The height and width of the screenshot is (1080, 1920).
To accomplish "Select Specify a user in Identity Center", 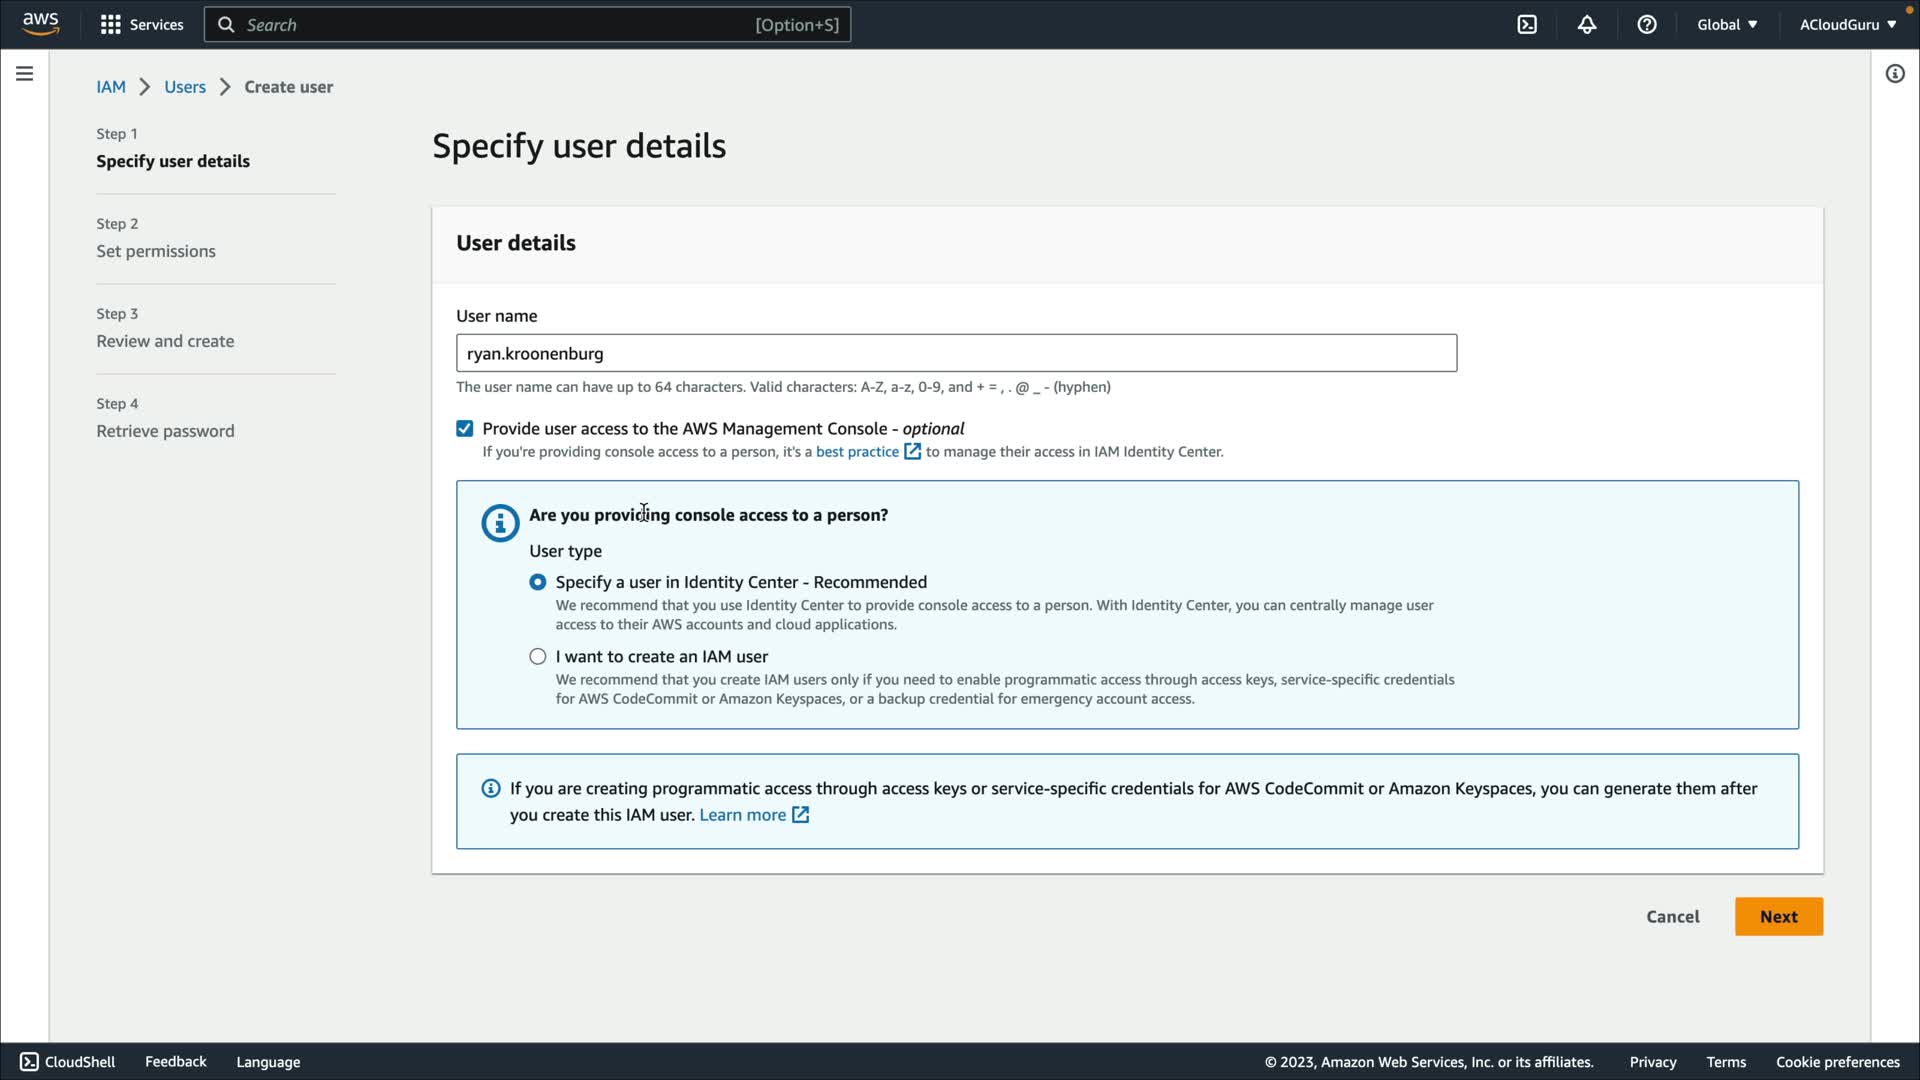I will point(538,582).
